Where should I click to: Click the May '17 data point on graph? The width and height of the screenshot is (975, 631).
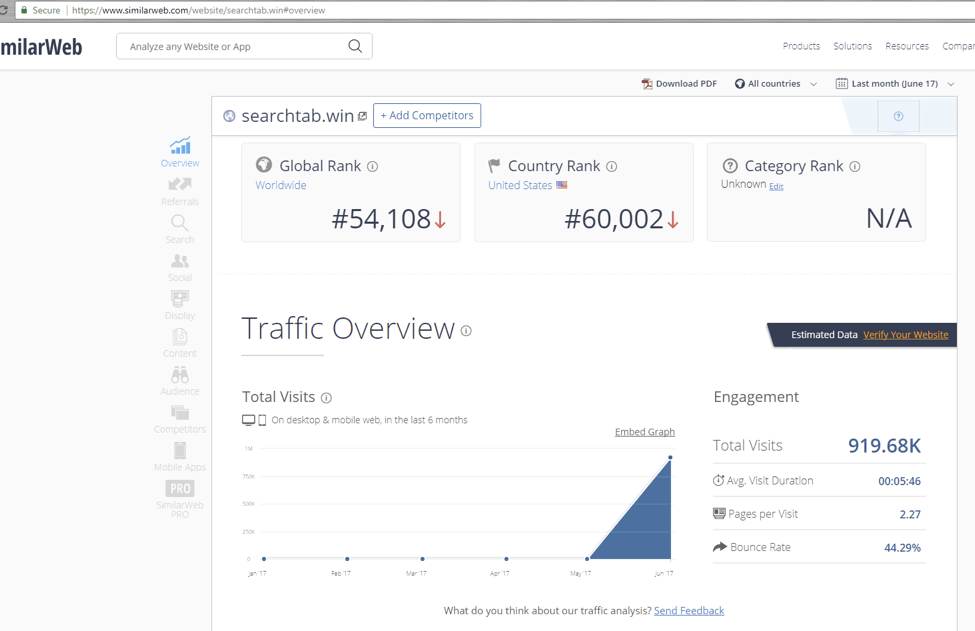coord(587,559)
